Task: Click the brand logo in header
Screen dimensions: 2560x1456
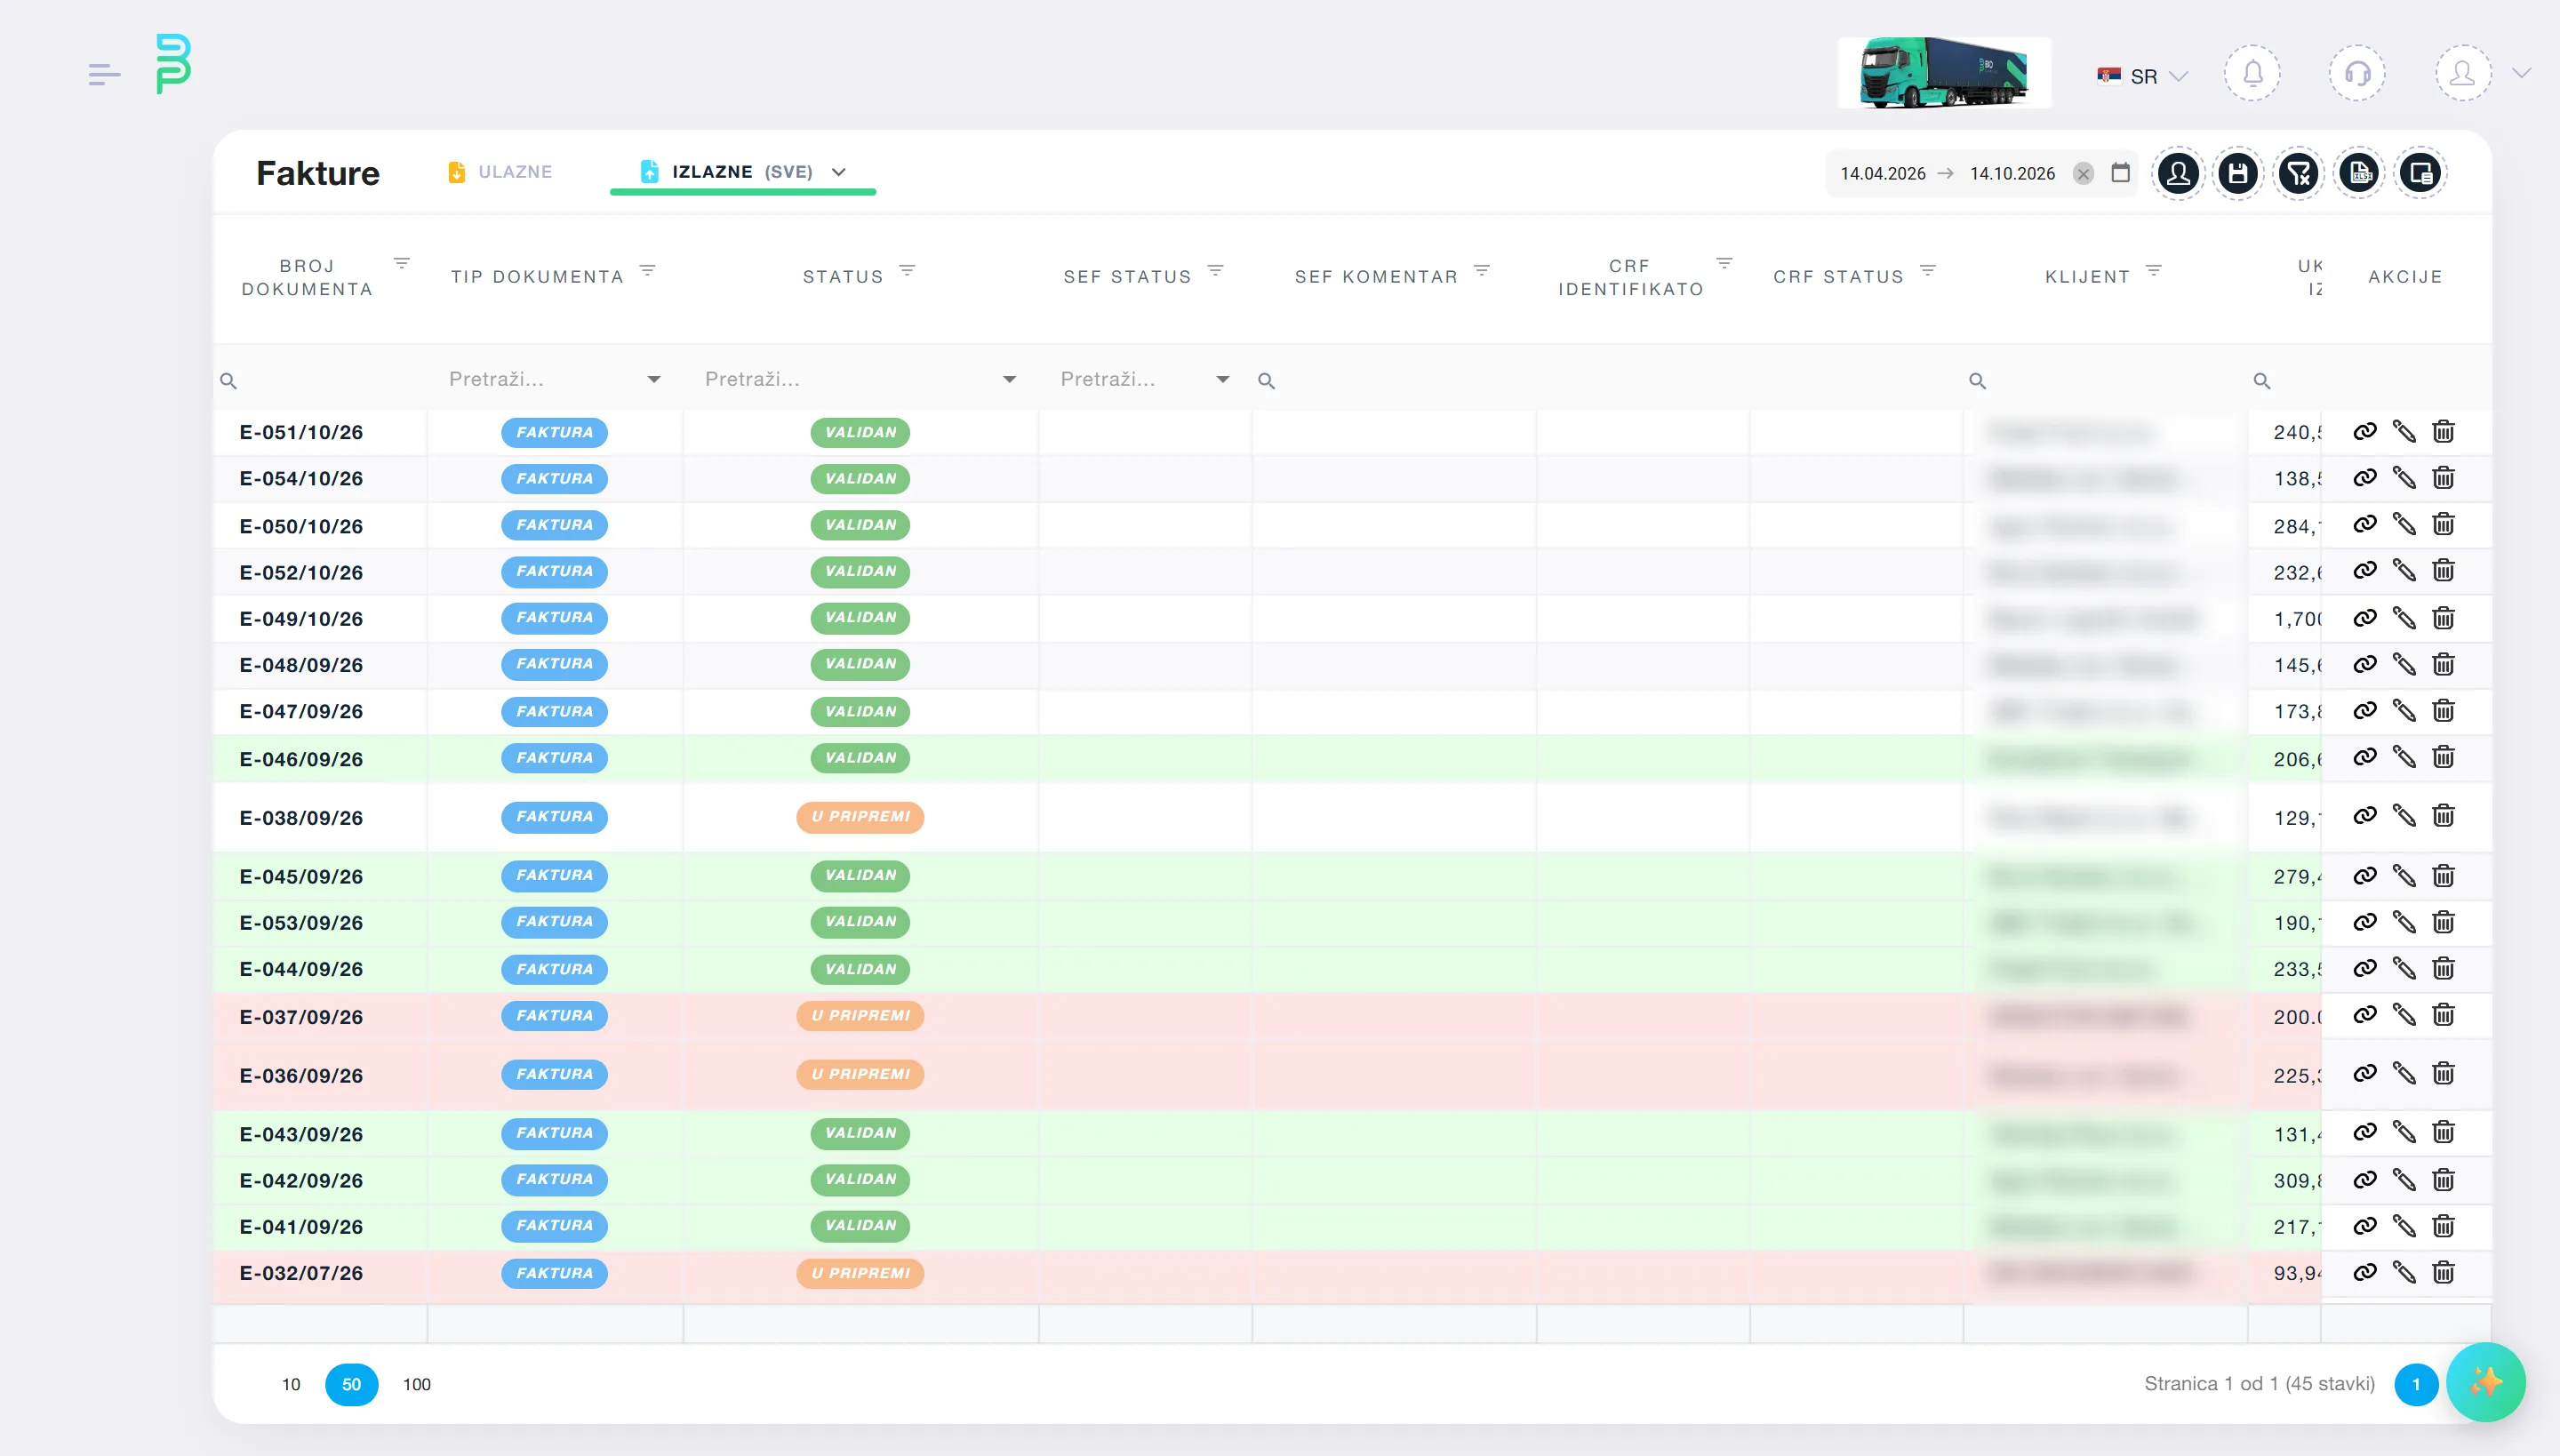Action: tap(173, 64)
